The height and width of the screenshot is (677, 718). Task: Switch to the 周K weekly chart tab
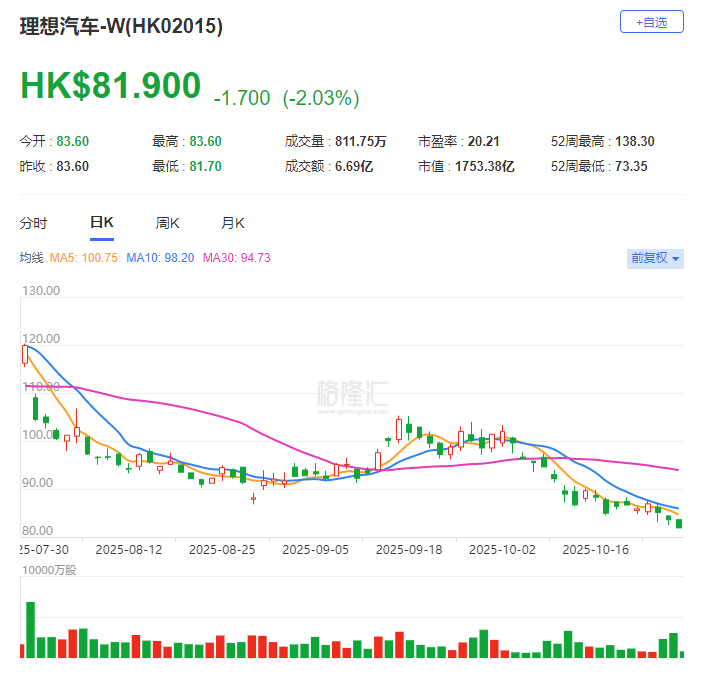tap(167, 223)
